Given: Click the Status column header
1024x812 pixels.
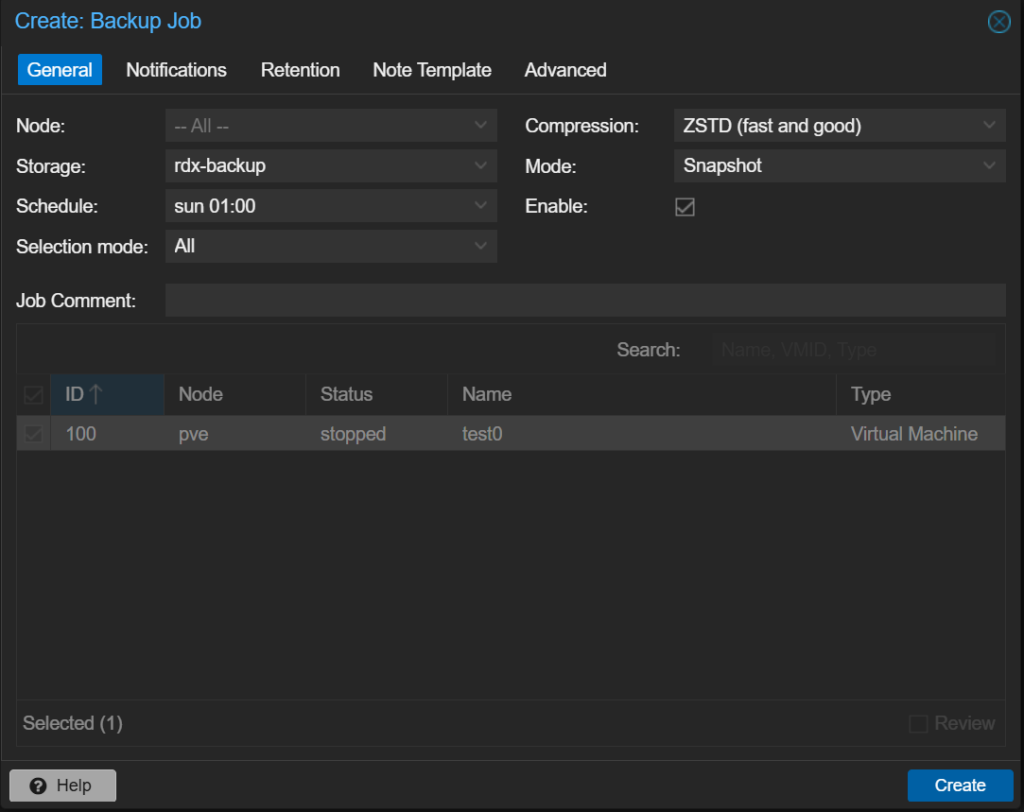Looking at the screenshot, I should click(376, 395).
